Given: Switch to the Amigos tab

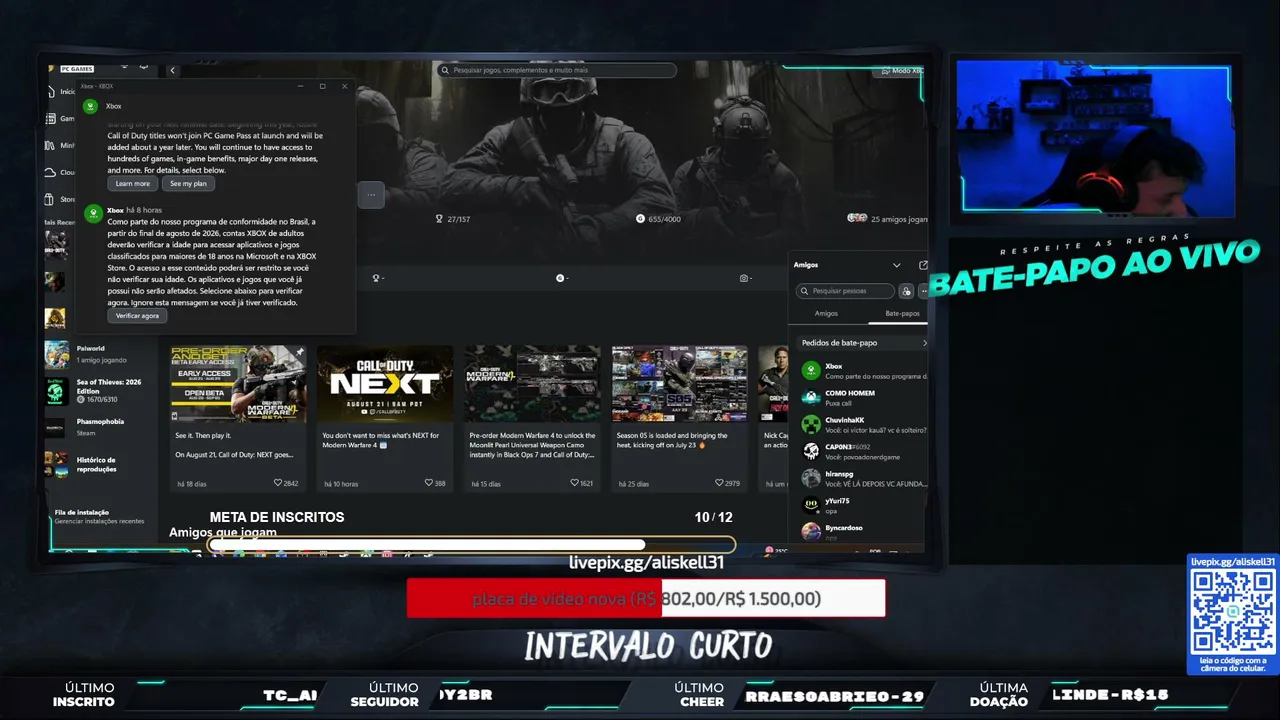Looking at the screenshot, I should click(826, 313).
